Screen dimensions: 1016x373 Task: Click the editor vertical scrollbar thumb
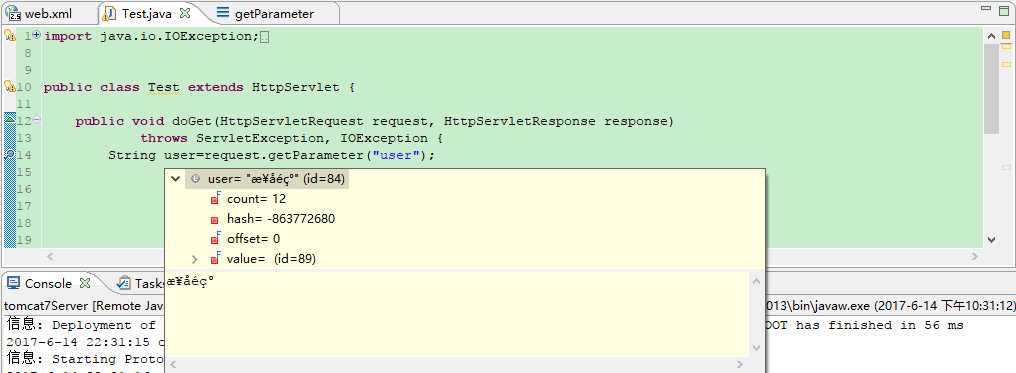(991, 88)
